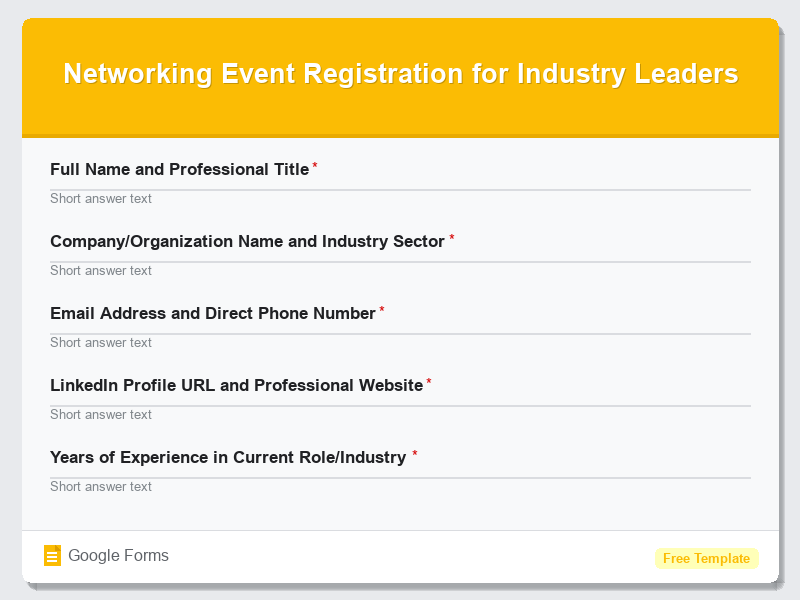800x600 pixels.
Task: Click the LinkedIn Profile URL question label
Action: (236, 385)
